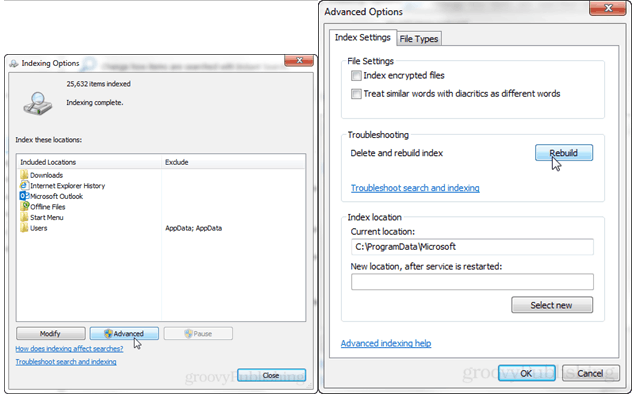
Task: Confirm Advanced Options with OK
Action: click(x=526, y=373)
